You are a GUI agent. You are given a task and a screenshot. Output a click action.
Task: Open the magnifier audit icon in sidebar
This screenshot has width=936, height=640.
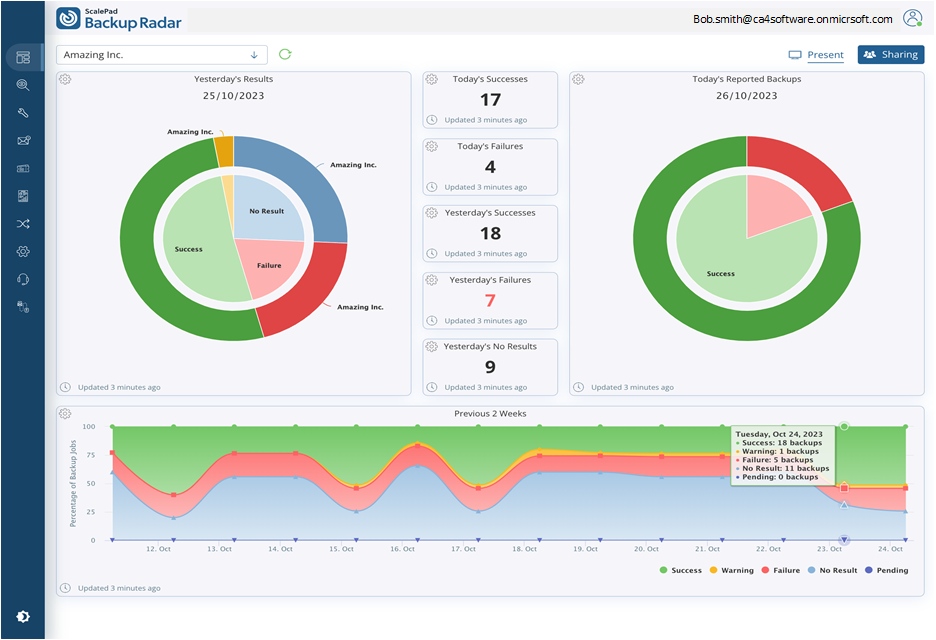(23, 85)
